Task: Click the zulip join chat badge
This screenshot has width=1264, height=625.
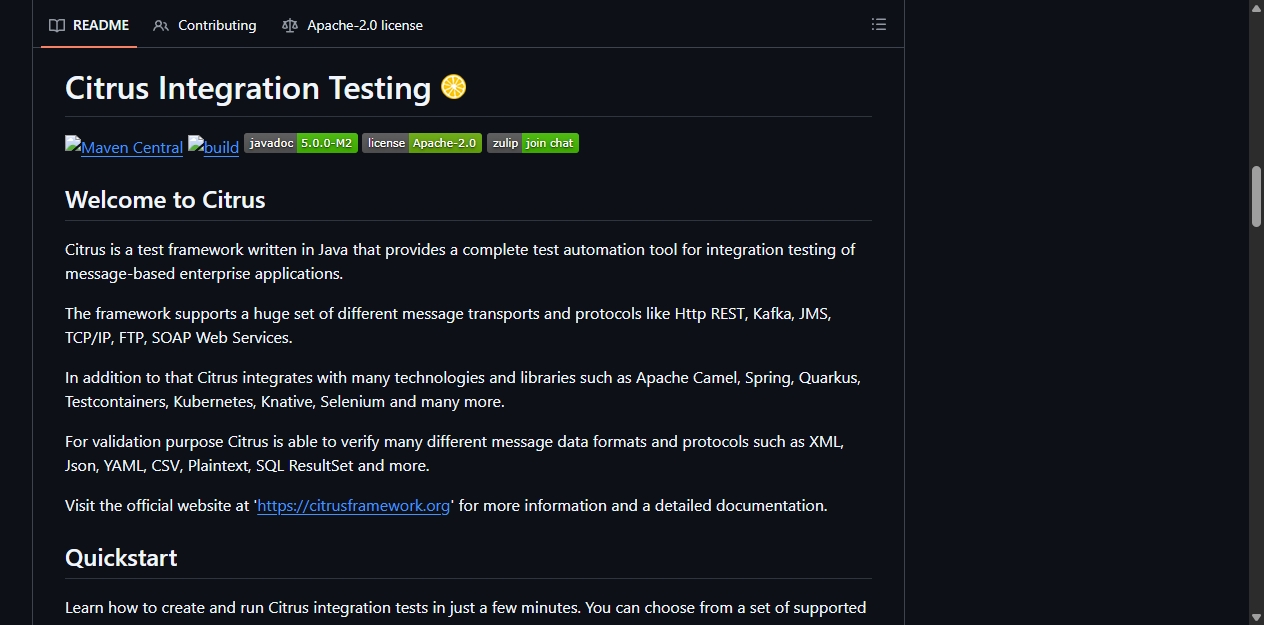Action: tap(533, 143)
